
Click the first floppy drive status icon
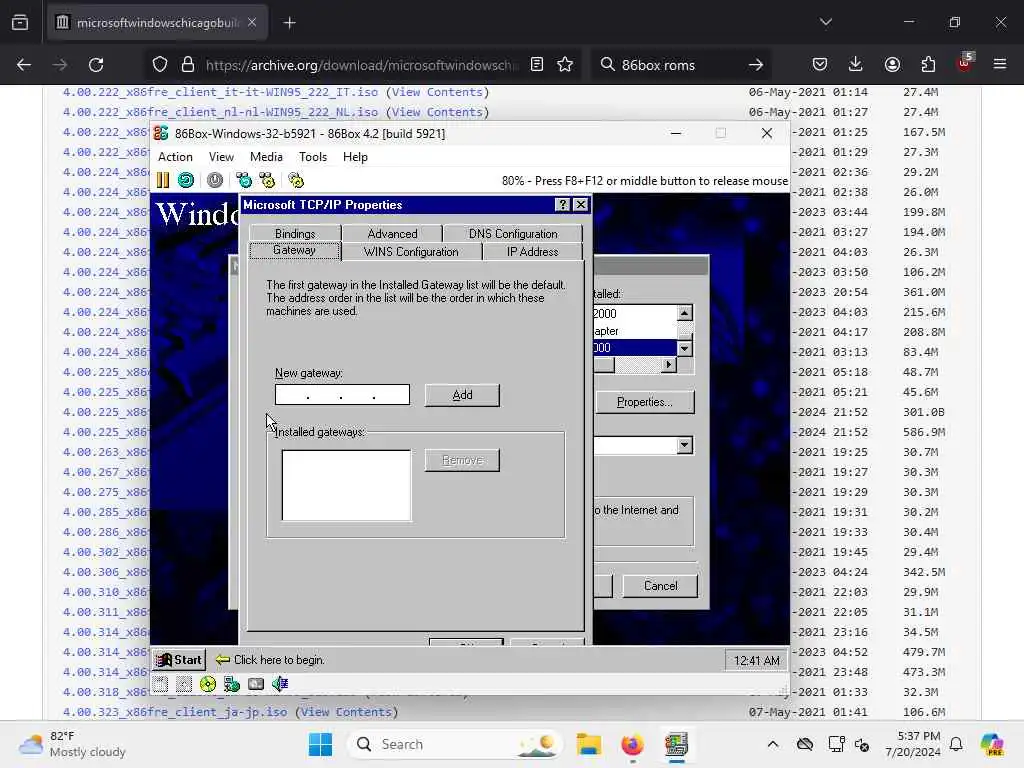161,684
